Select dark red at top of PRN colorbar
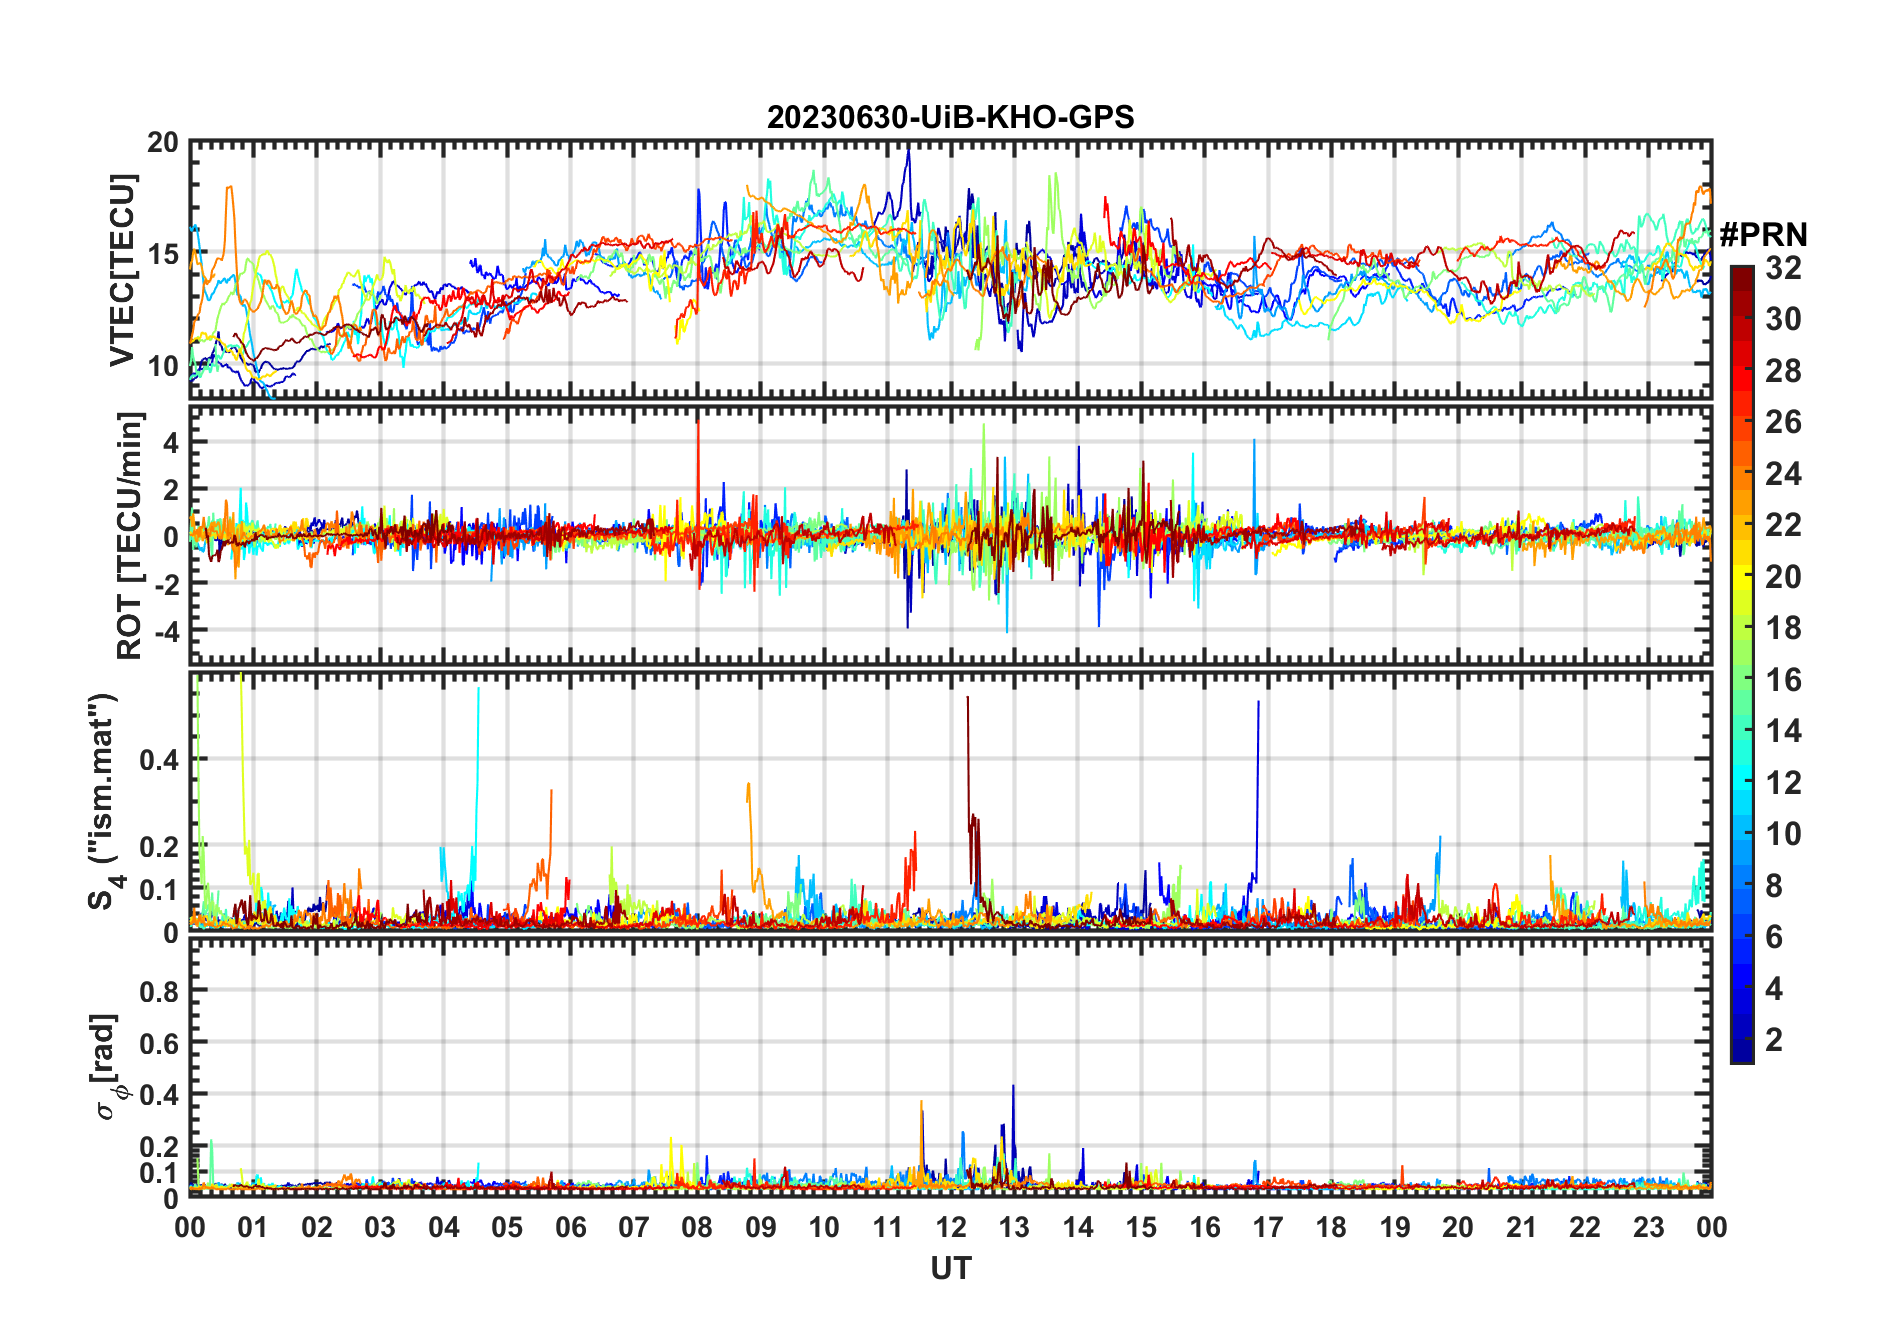1902x1330 pixels. [x=1742, y=276]
